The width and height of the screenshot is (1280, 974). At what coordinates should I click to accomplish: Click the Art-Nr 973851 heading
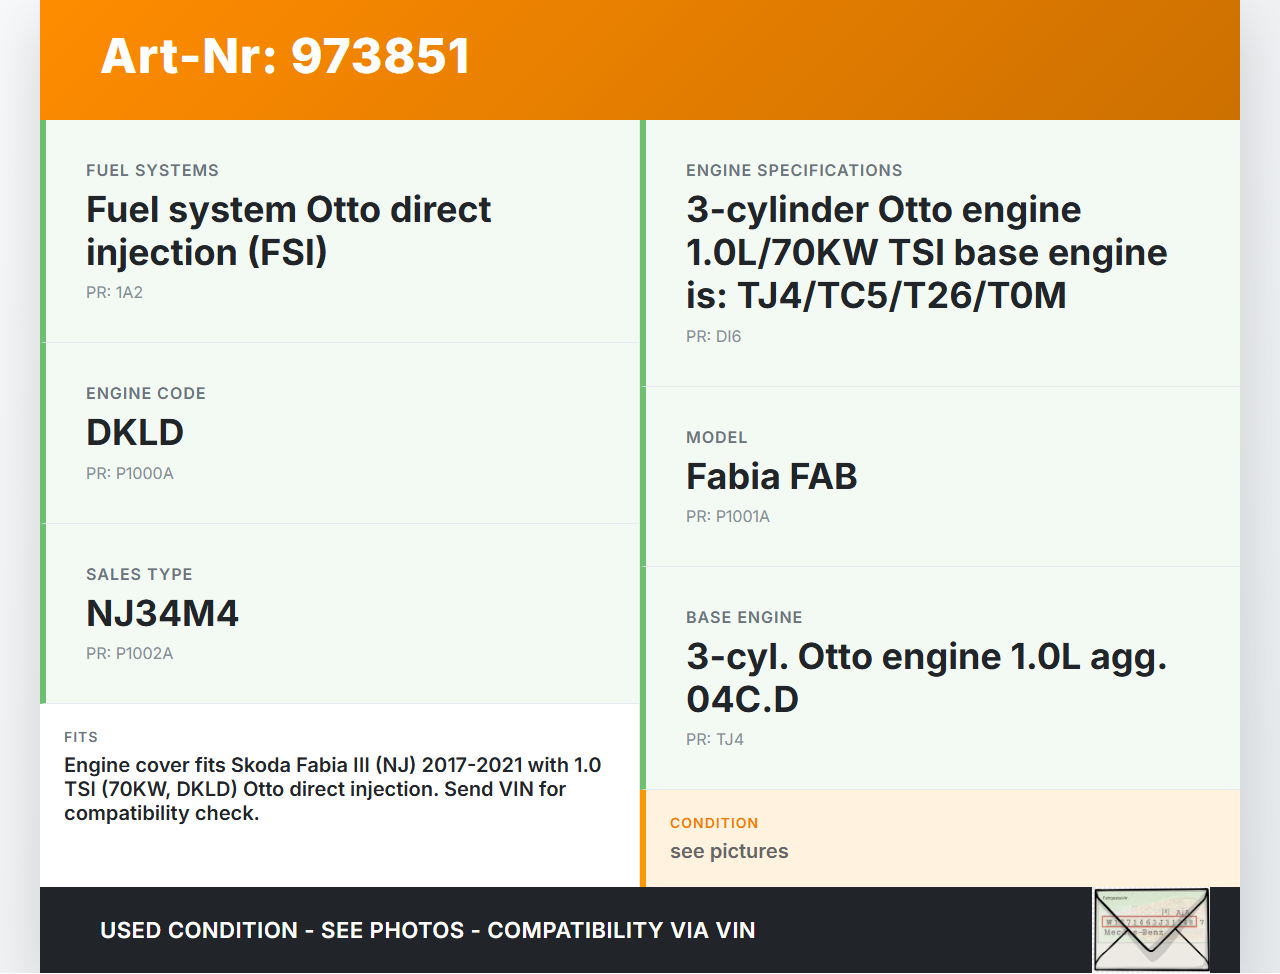click(x=285, y=56)
